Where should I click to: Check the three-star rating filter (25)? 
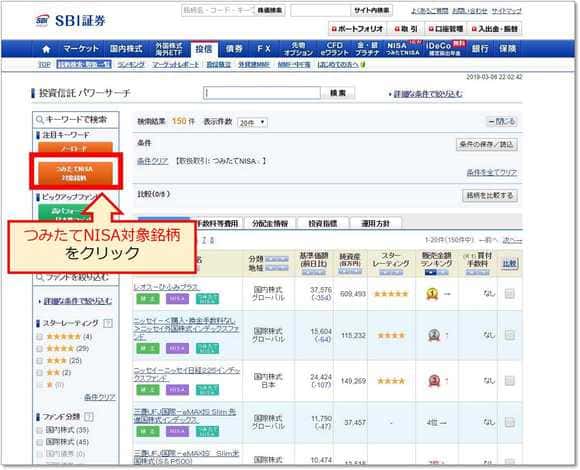point(40,361)
